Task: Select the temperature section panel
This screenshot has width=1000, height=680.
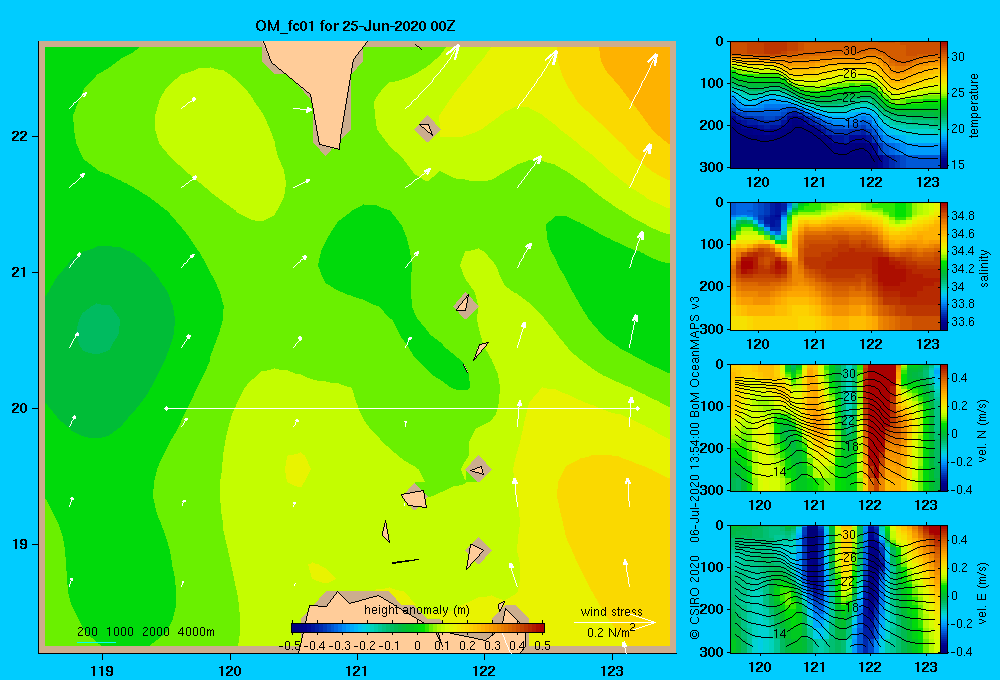Action: (834, 105)
